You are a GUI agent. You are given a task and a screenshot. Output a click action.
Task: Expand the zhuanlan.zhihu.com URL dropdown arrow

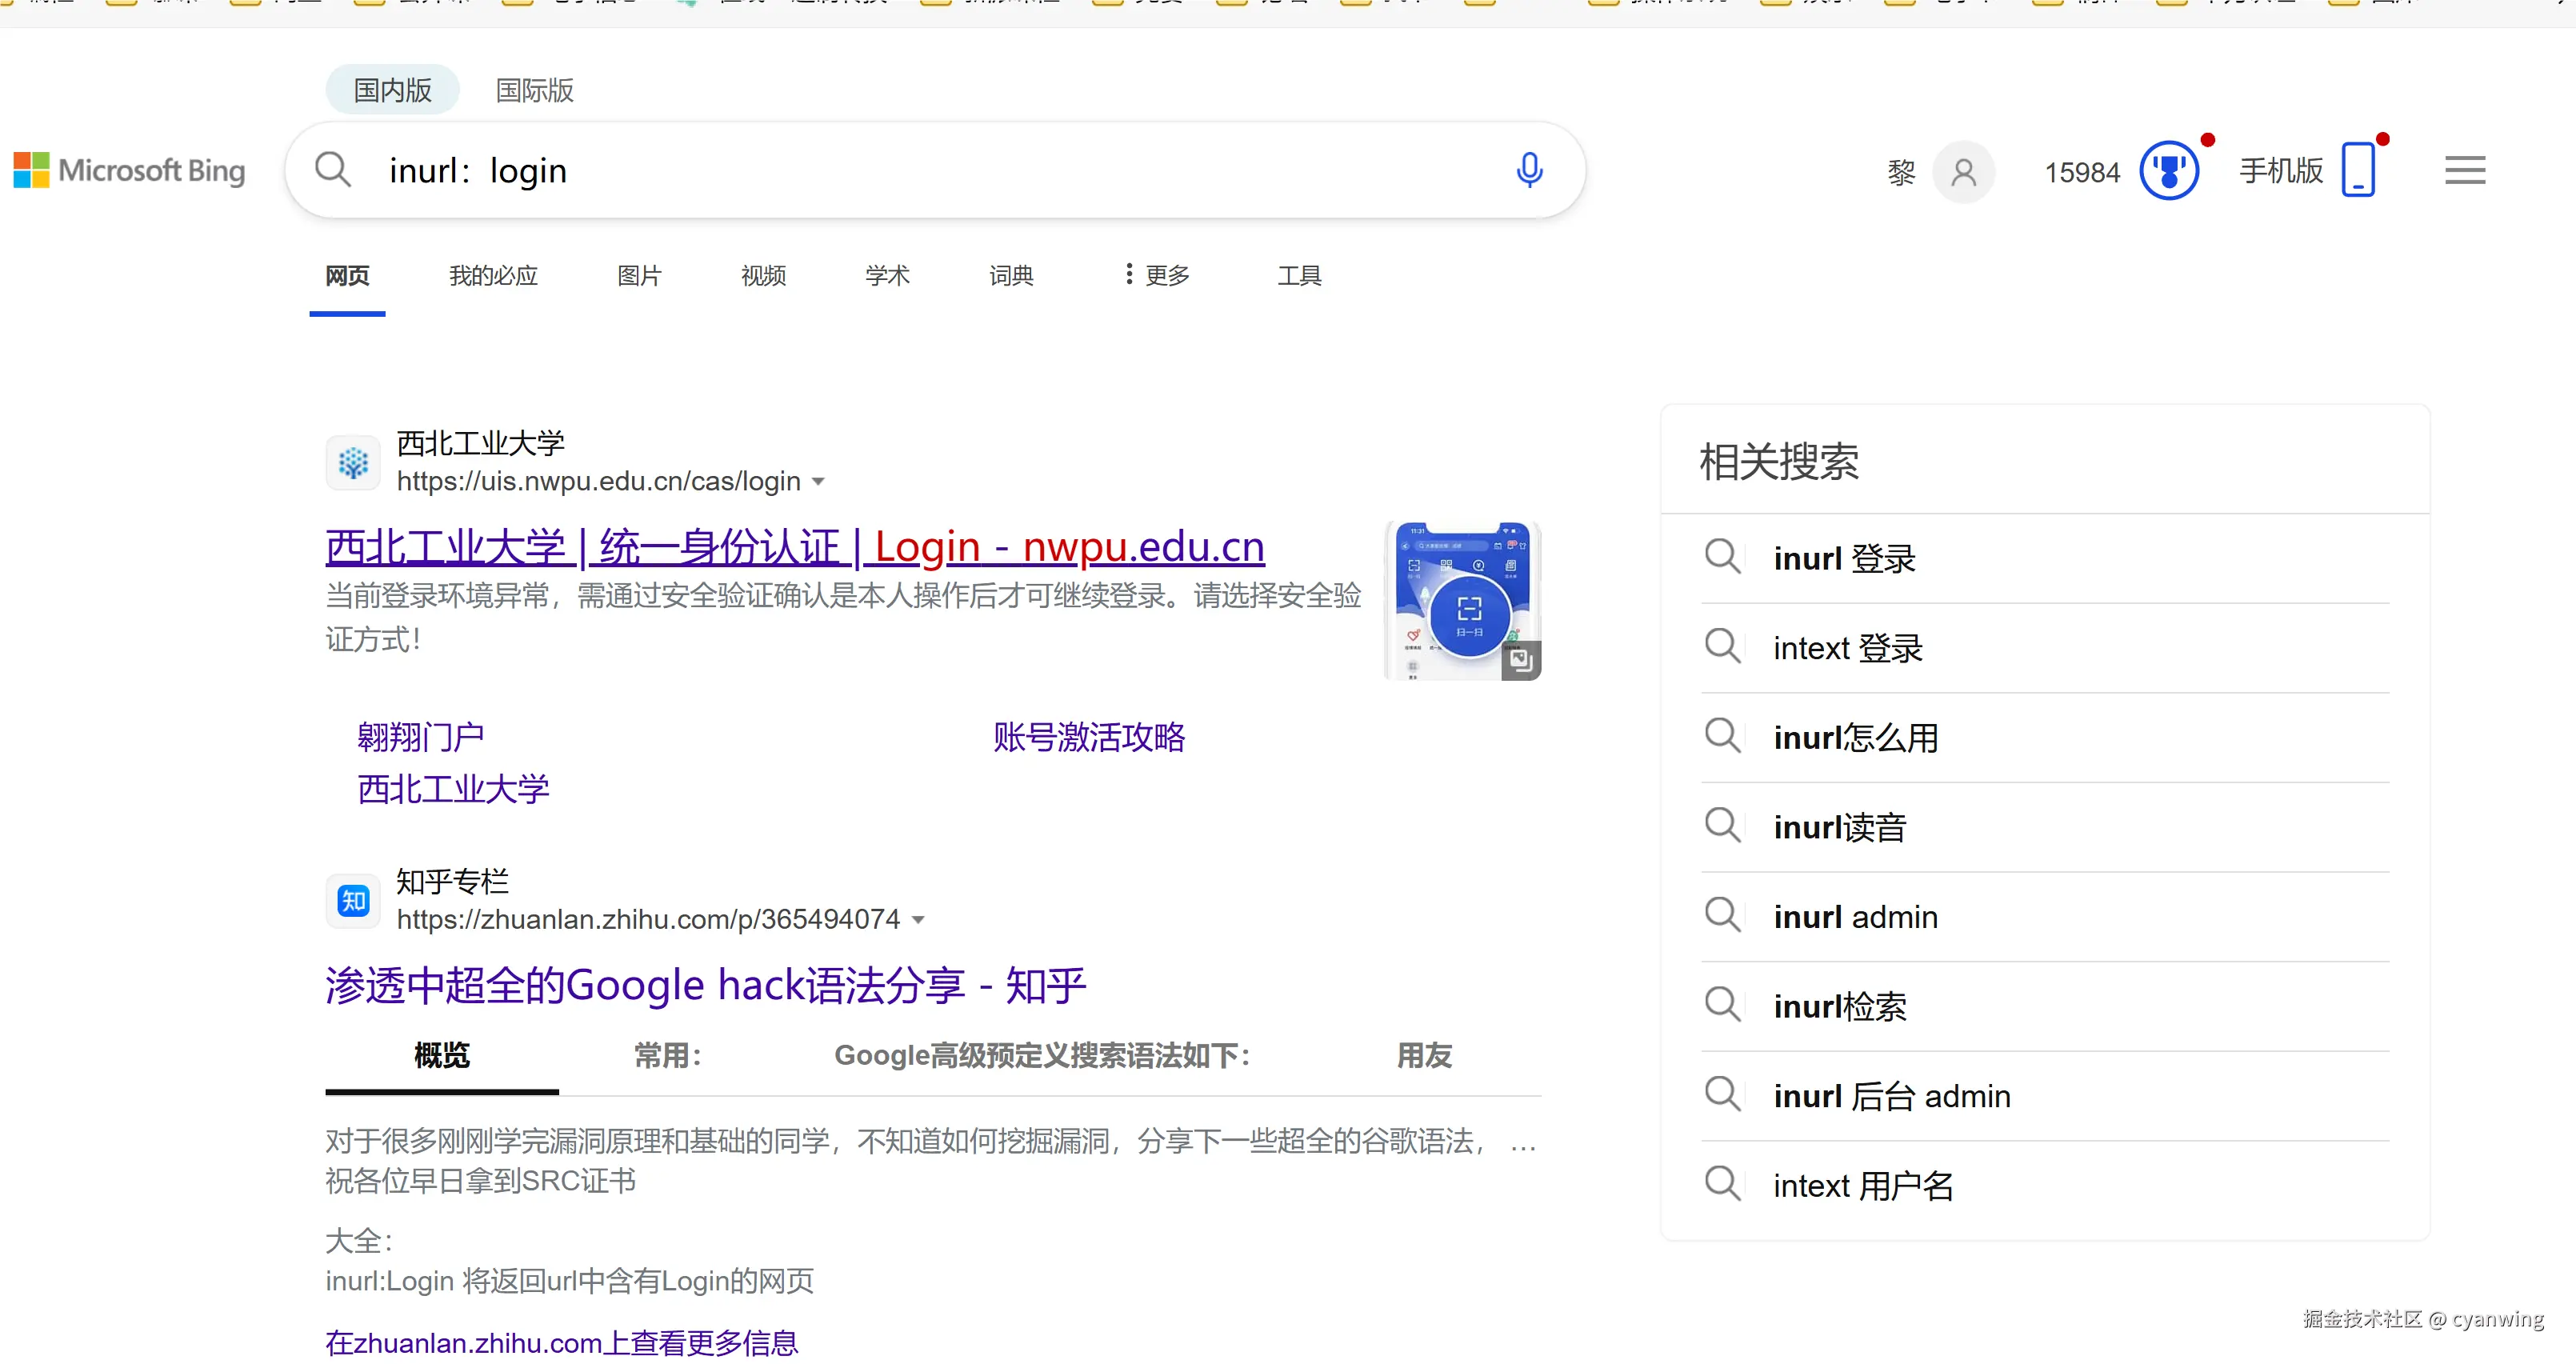click(x=918, y=920)
